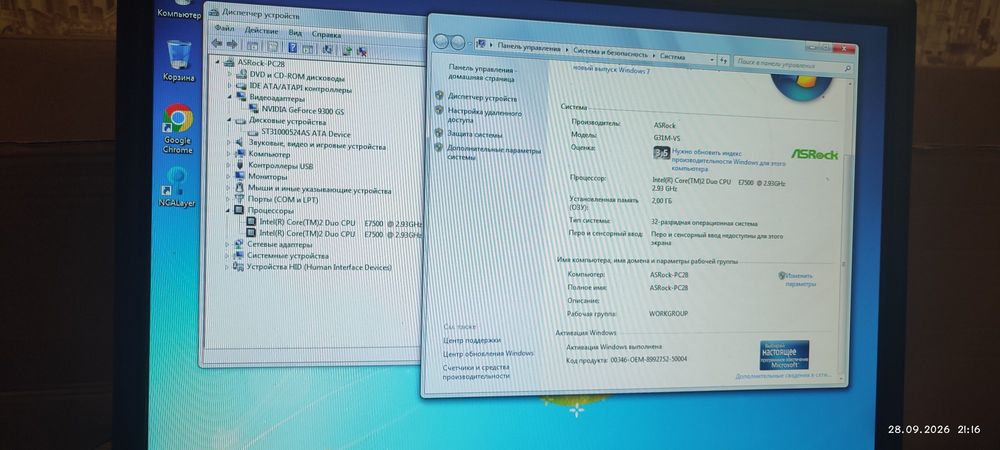Click uninstall device icon with red X
Viewport: 1000px width, 450px height.
click(361, 51)
